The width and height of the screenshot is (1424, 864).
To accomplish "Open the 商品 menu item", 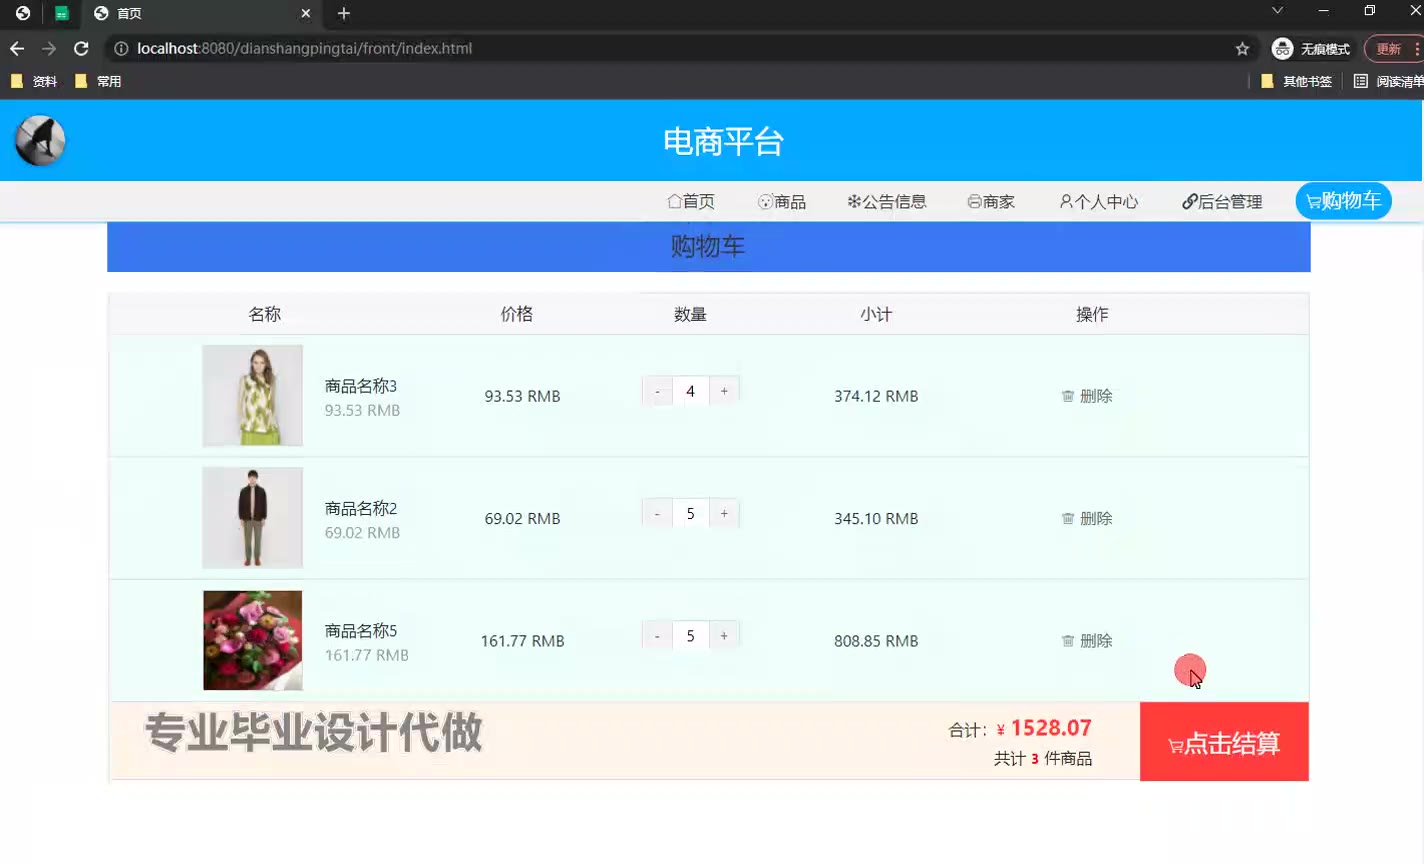I will (782, 201).
